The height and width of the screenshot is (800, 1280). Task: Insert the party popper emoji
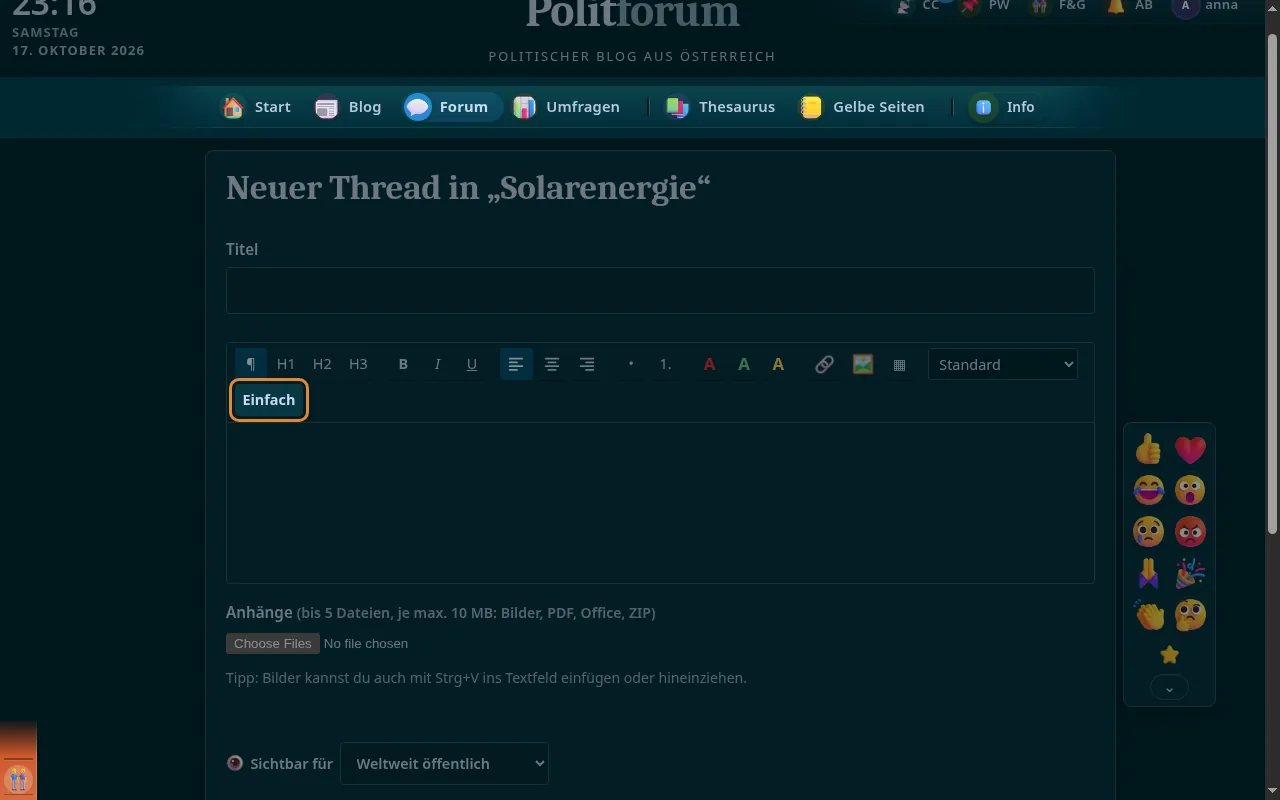(1190, 573)
